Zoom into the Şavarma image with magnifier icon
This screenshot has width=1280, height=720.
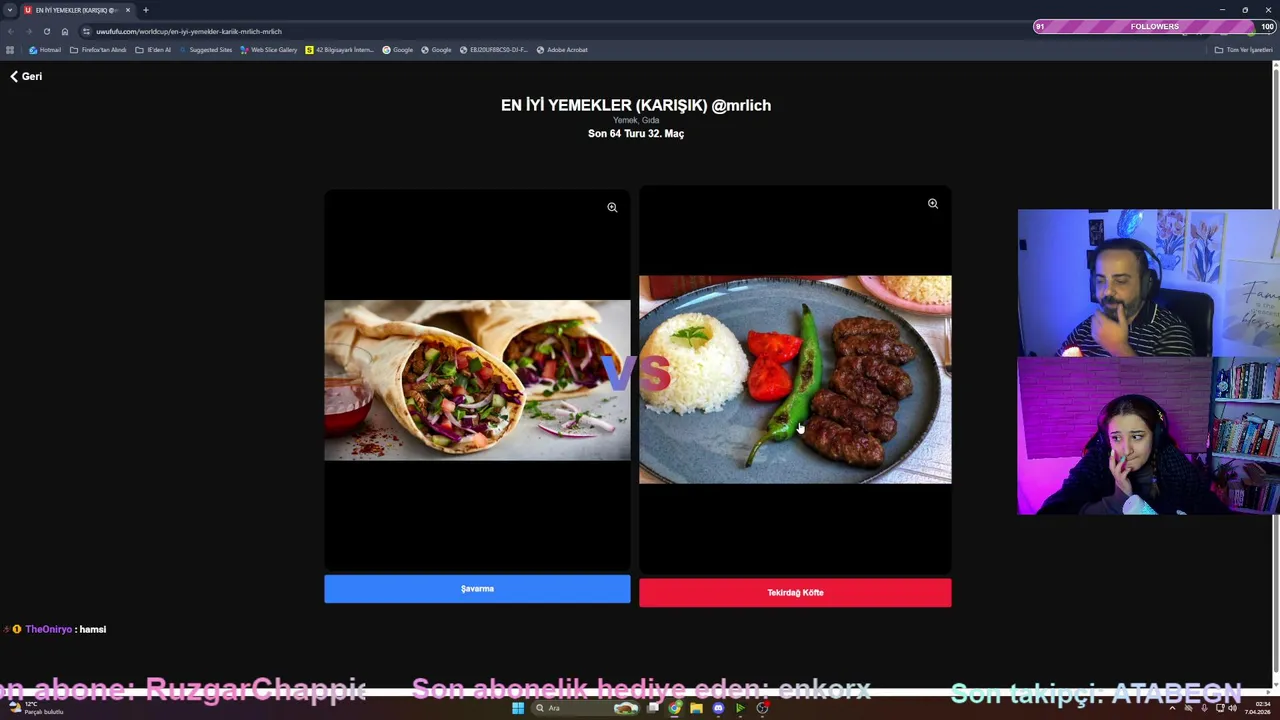tap(612, 207)
